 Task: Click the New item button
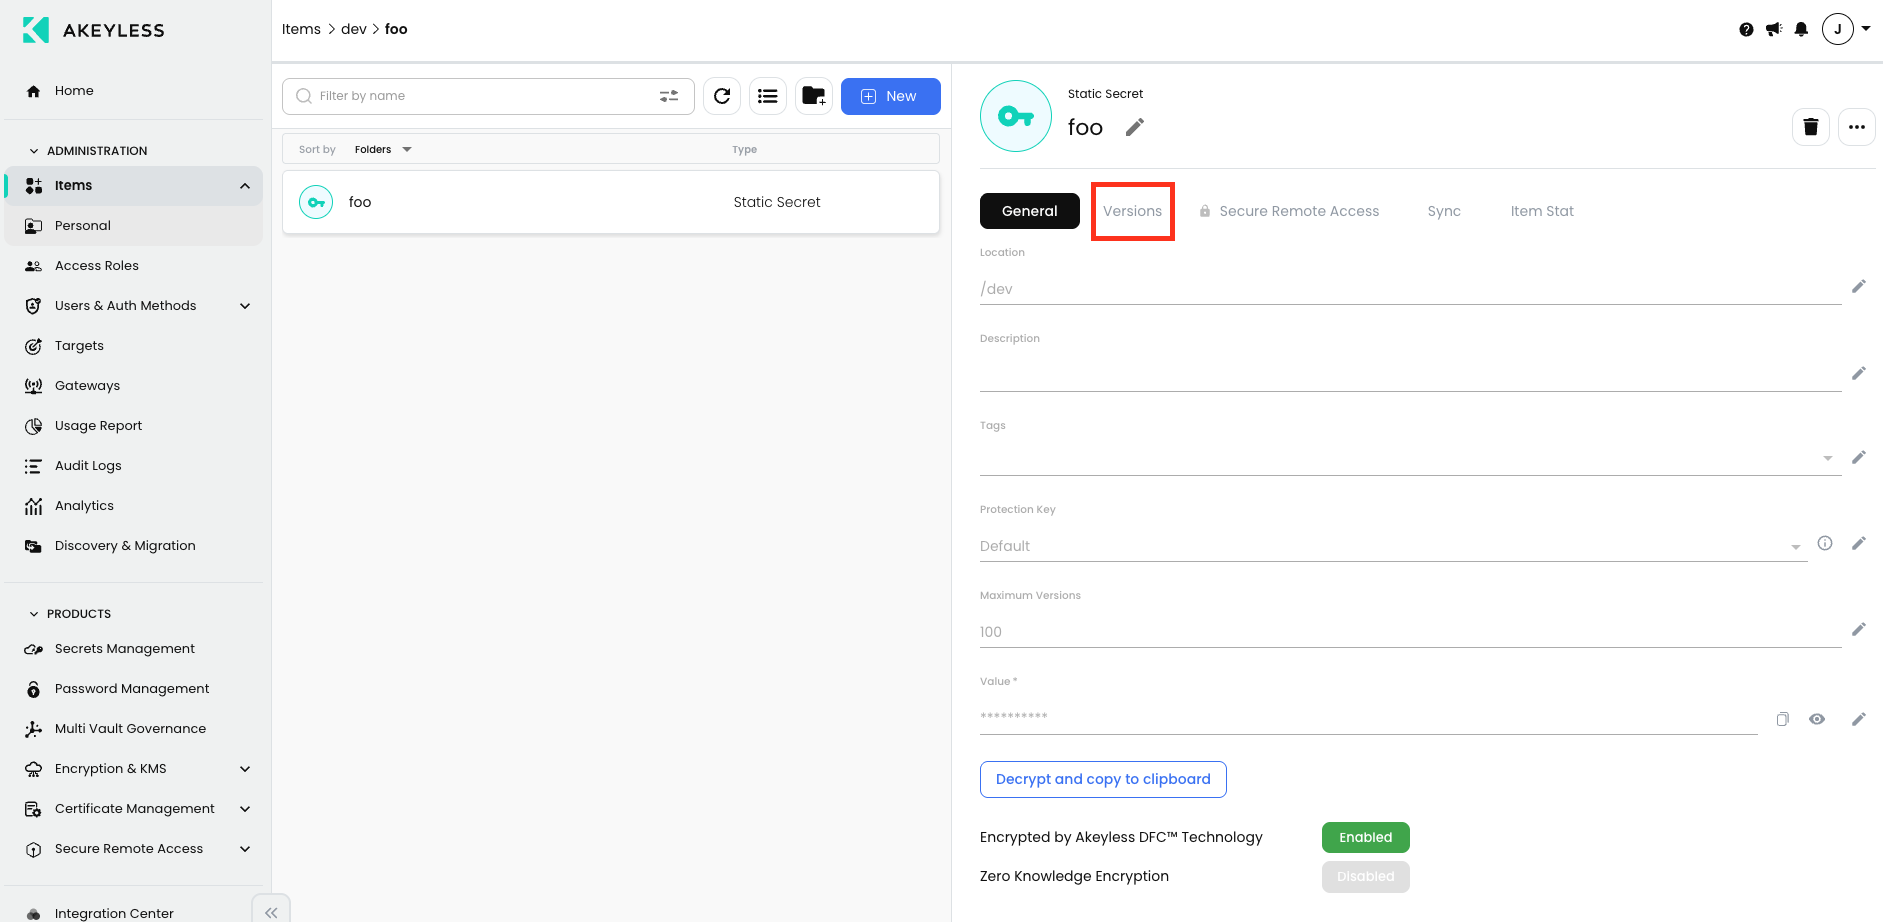[x=890, y=96]
